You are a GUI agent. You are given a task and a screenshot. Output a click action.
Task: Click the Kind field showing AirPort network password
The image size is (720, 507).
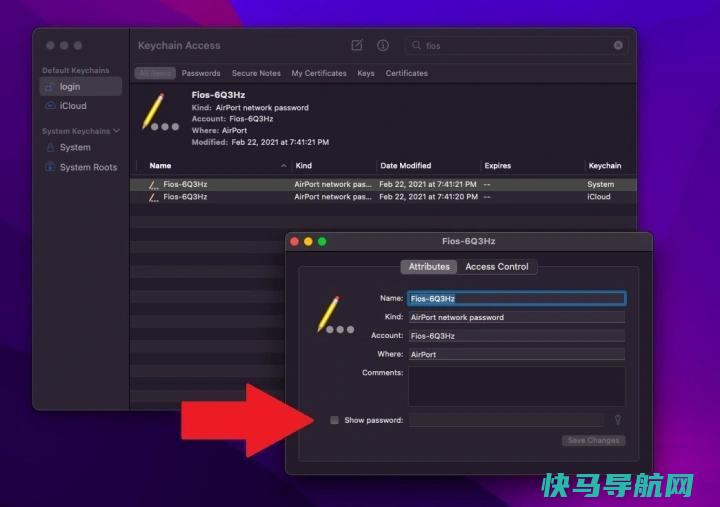[x=517, y=317]
